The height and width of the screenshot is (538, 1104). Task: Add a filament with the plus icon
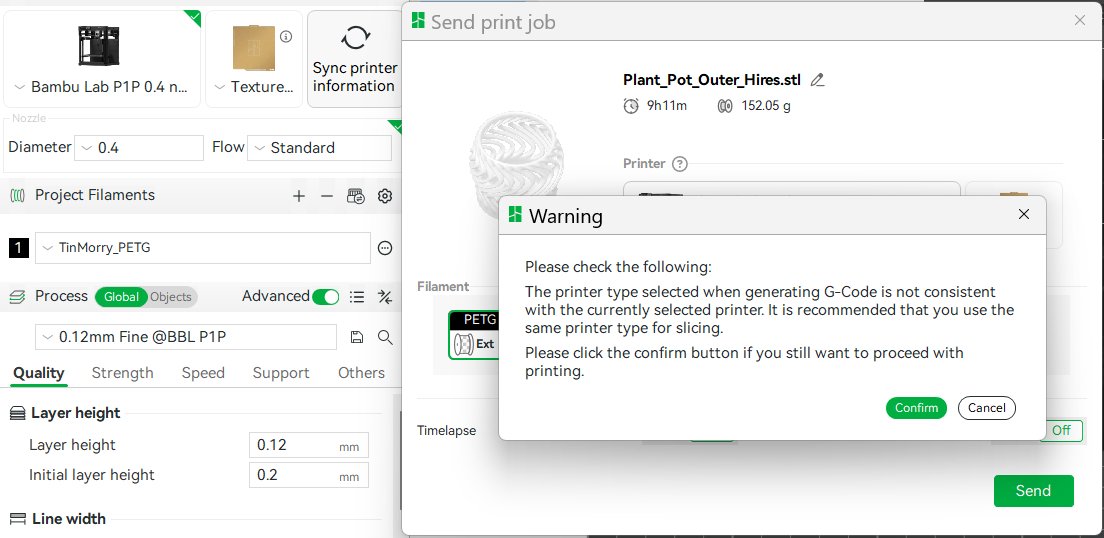(299, 196)
